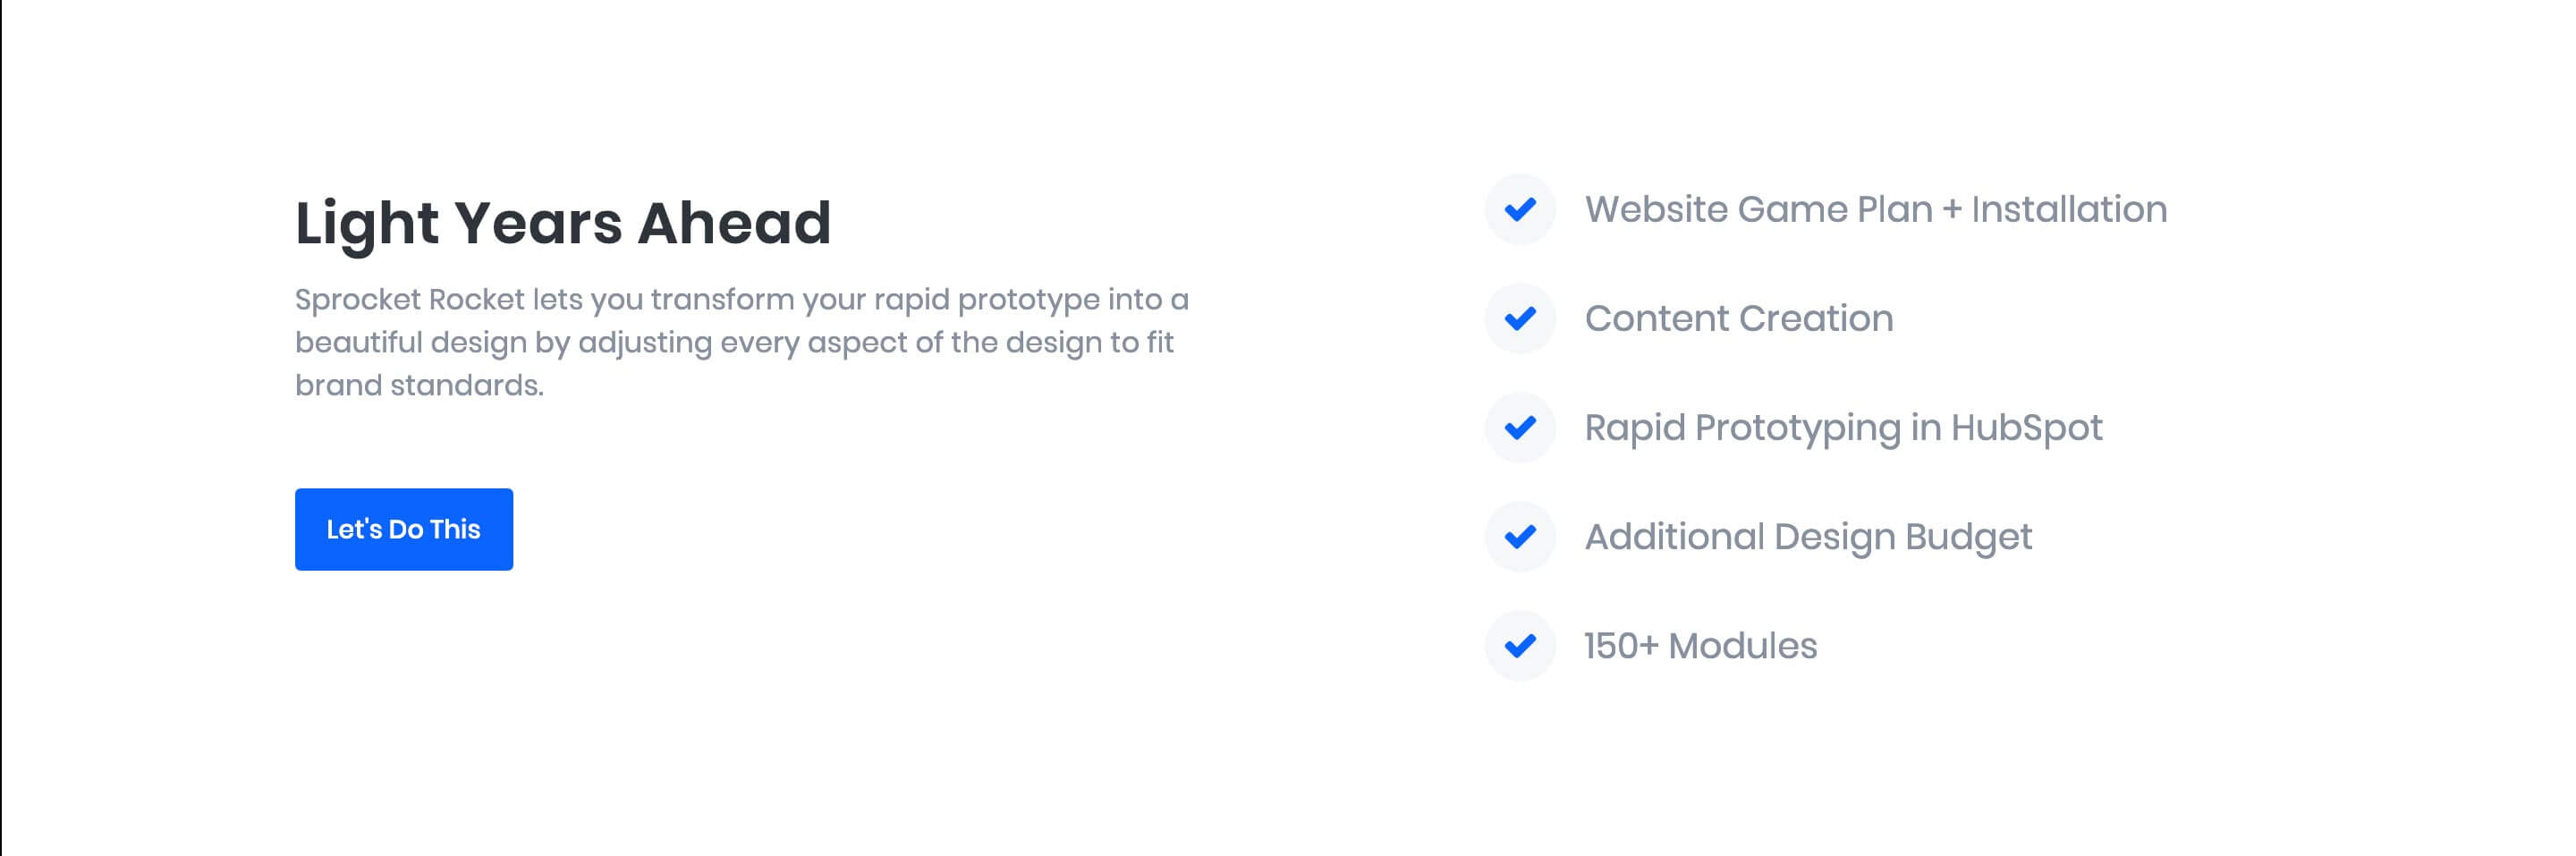The width and height of the screenshot is (2576, 856).
Task: Click the word Modules in the last item
Action: point(1742,645)
